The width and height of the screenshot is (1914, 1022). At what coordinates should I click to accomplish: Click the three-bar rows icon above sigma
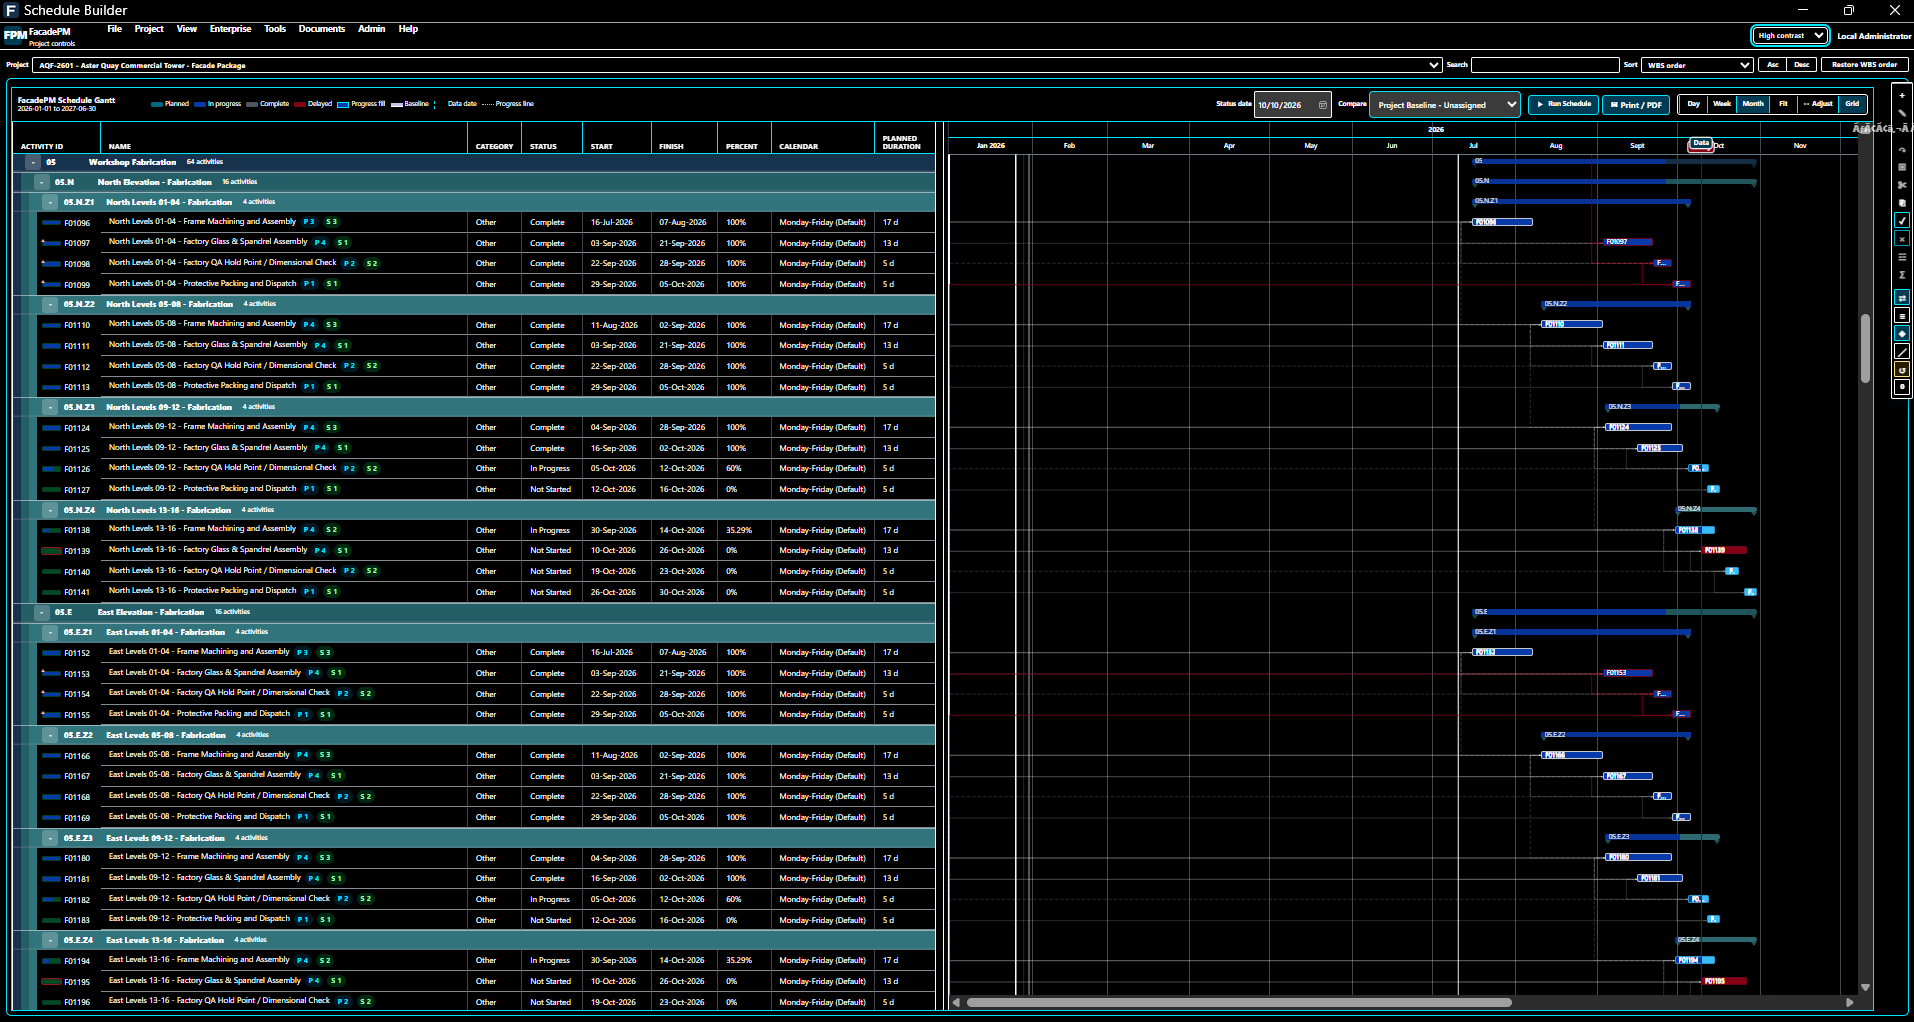1902,257
